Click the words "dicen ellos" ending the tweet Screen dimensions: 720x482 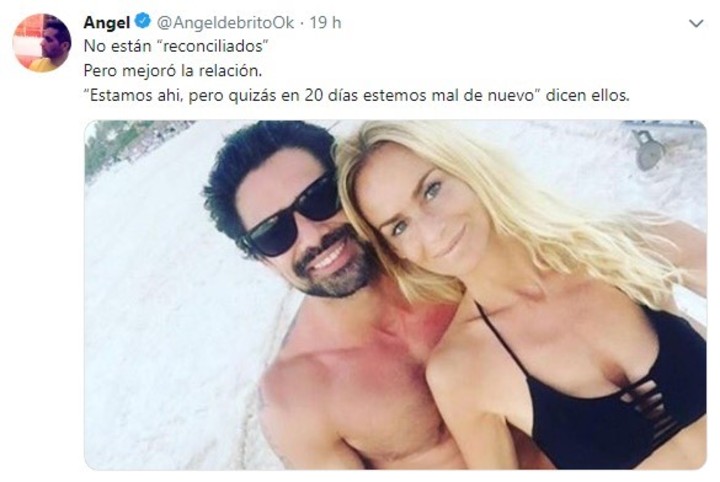click(587, 95)
